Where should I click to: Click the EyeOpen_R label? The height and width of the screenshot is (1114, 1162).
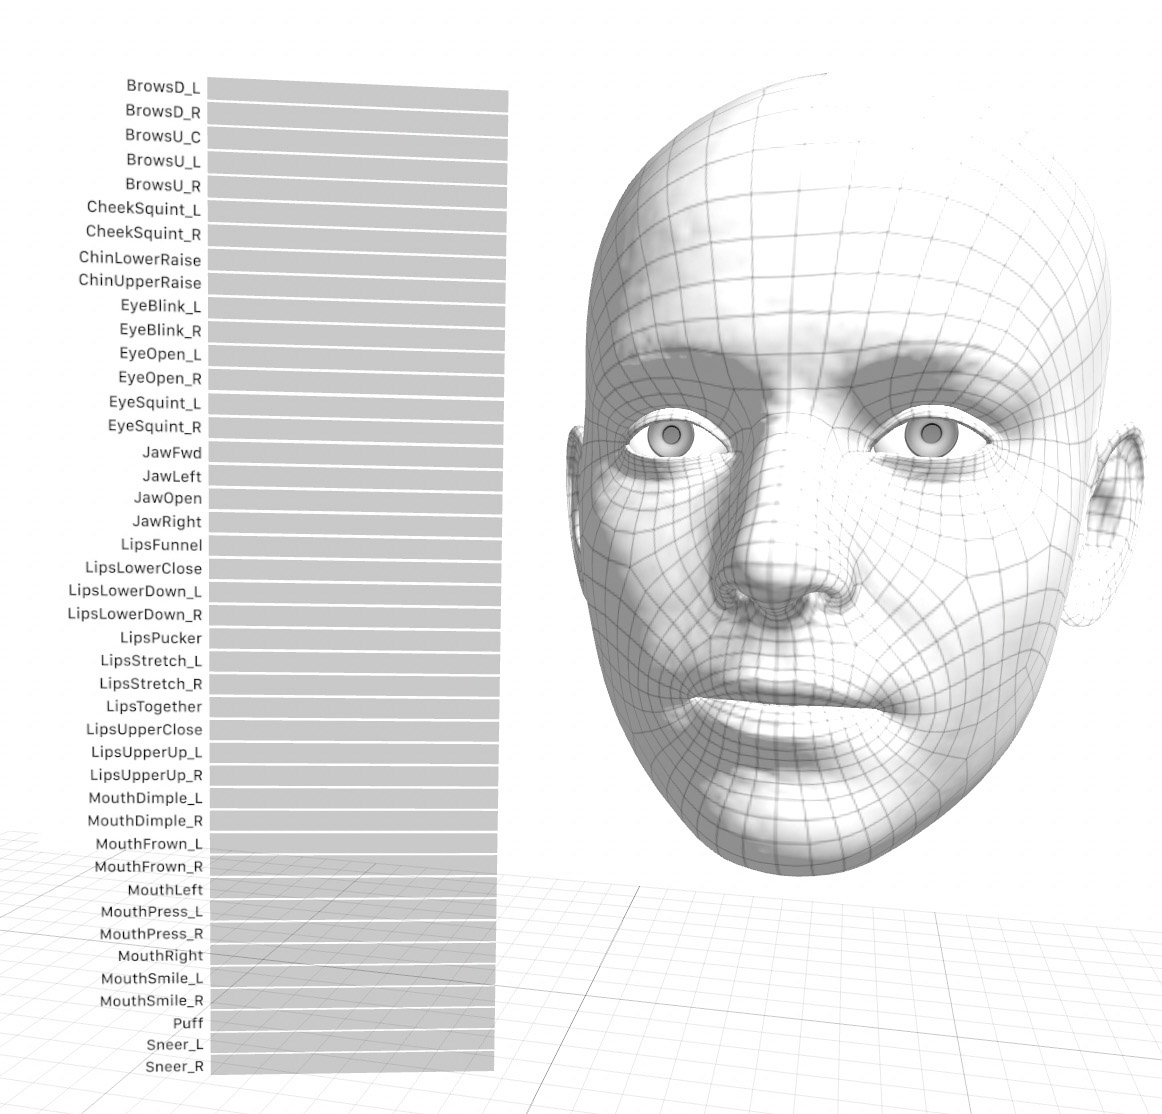coord(160,378)
